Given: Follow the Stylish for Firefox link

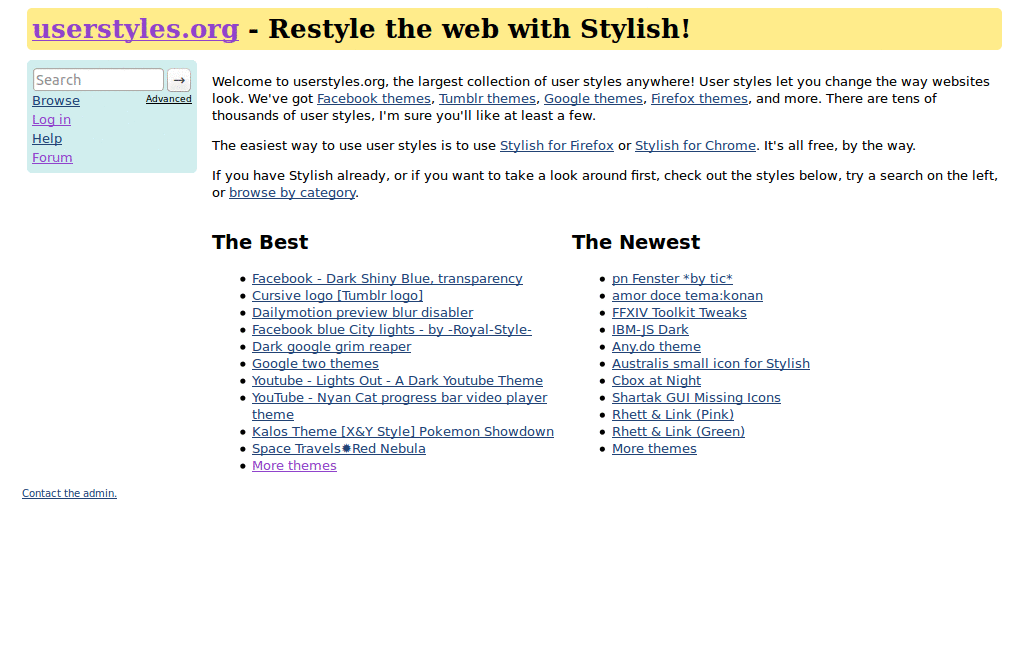Looking at the screenshot, I should click(557, 146).
